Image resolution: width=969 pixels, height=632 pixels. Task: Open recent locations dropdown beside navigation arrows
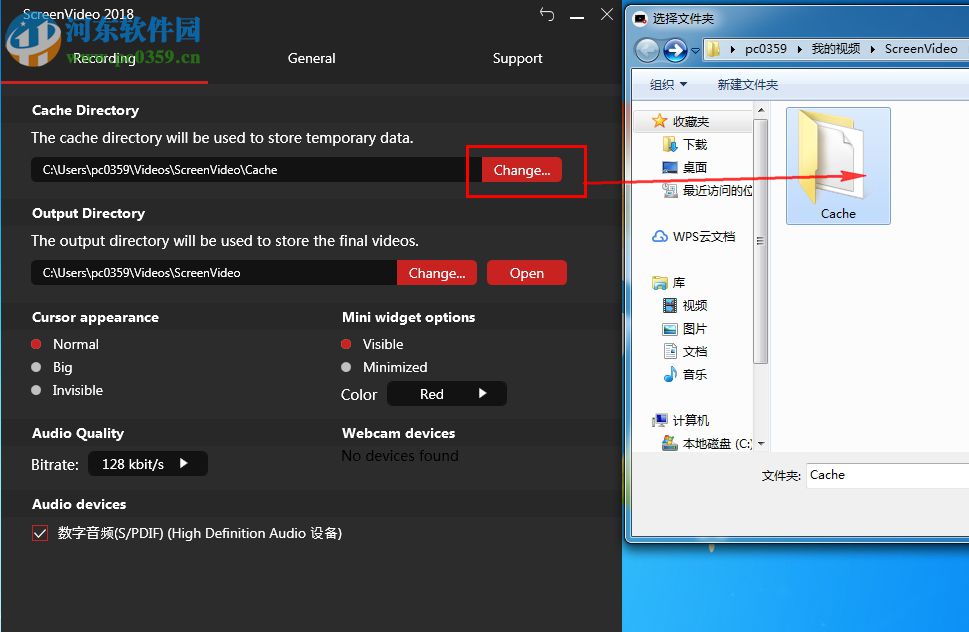695,51
